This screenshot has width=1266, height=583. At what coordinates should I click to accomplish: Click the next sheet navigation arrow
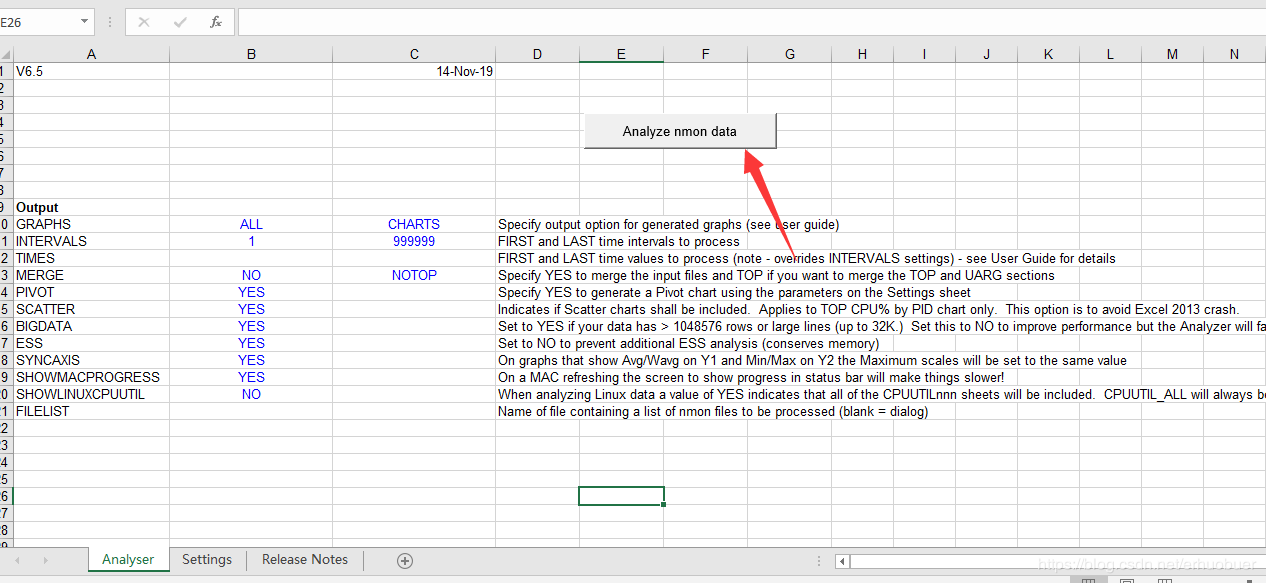tap(45, 561)
